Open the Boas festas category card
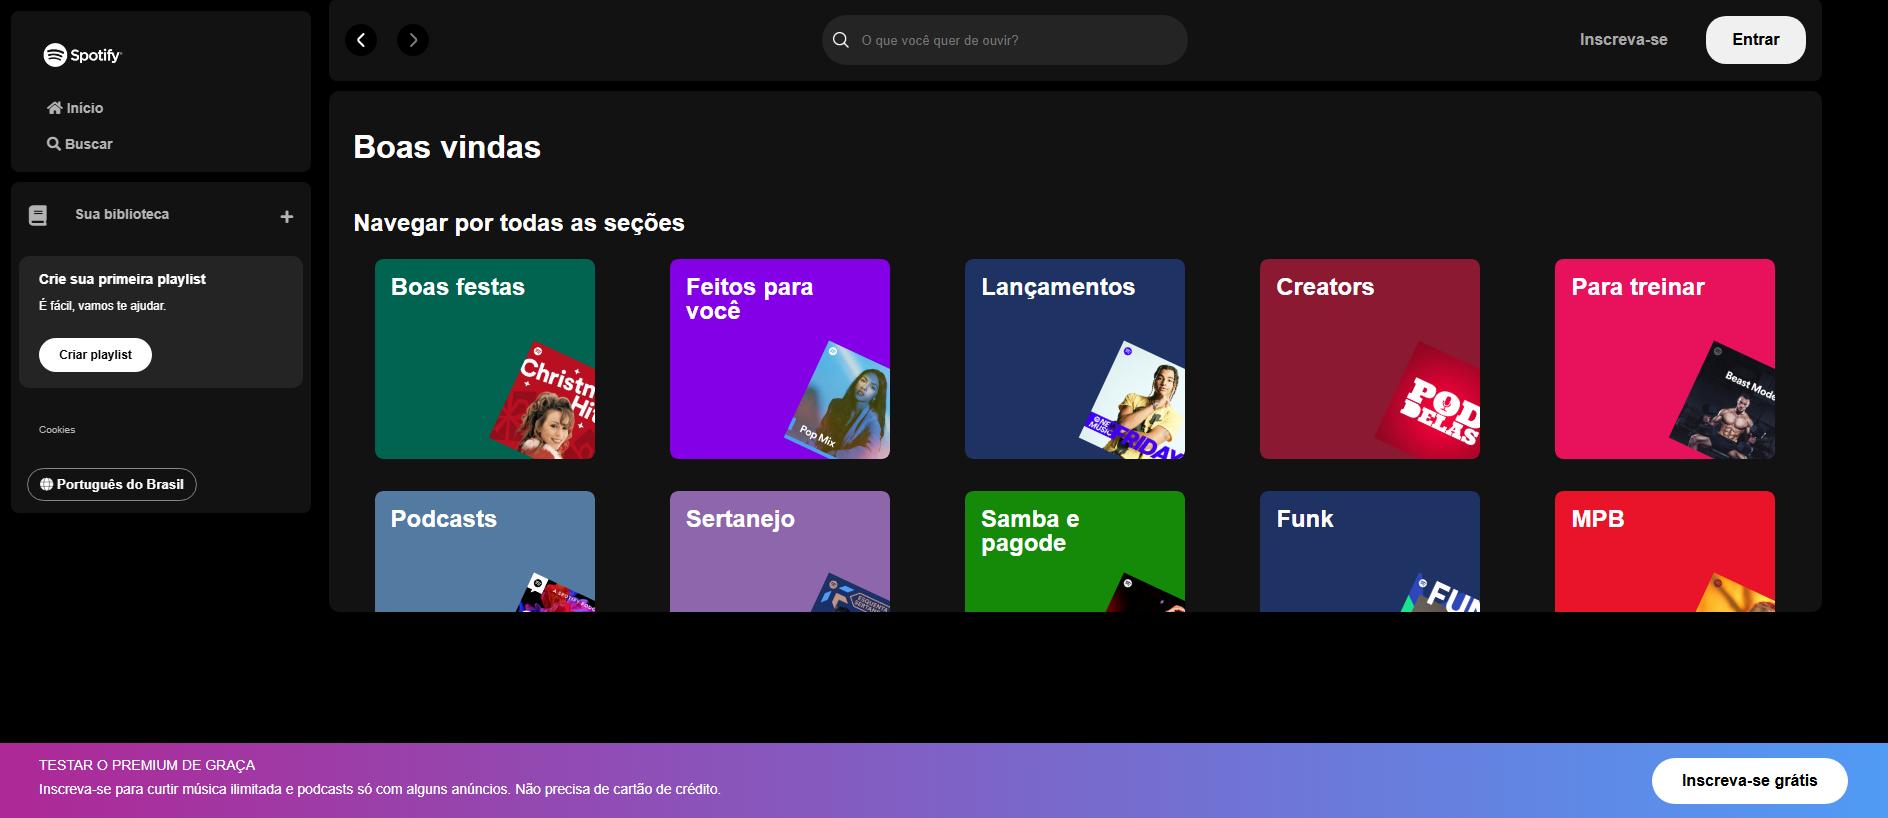 [x=485, y=359]
